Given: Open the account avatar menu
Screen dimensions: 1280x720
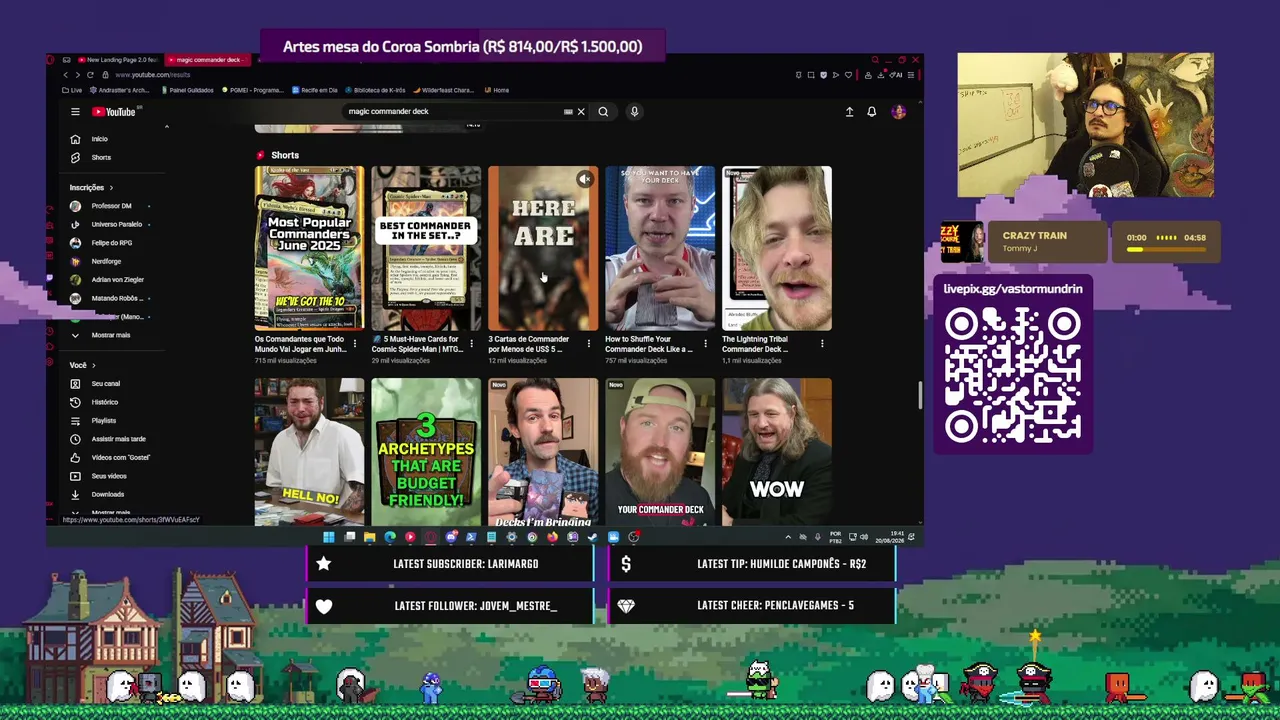Looking at the screenshot, I should [898, 112].
